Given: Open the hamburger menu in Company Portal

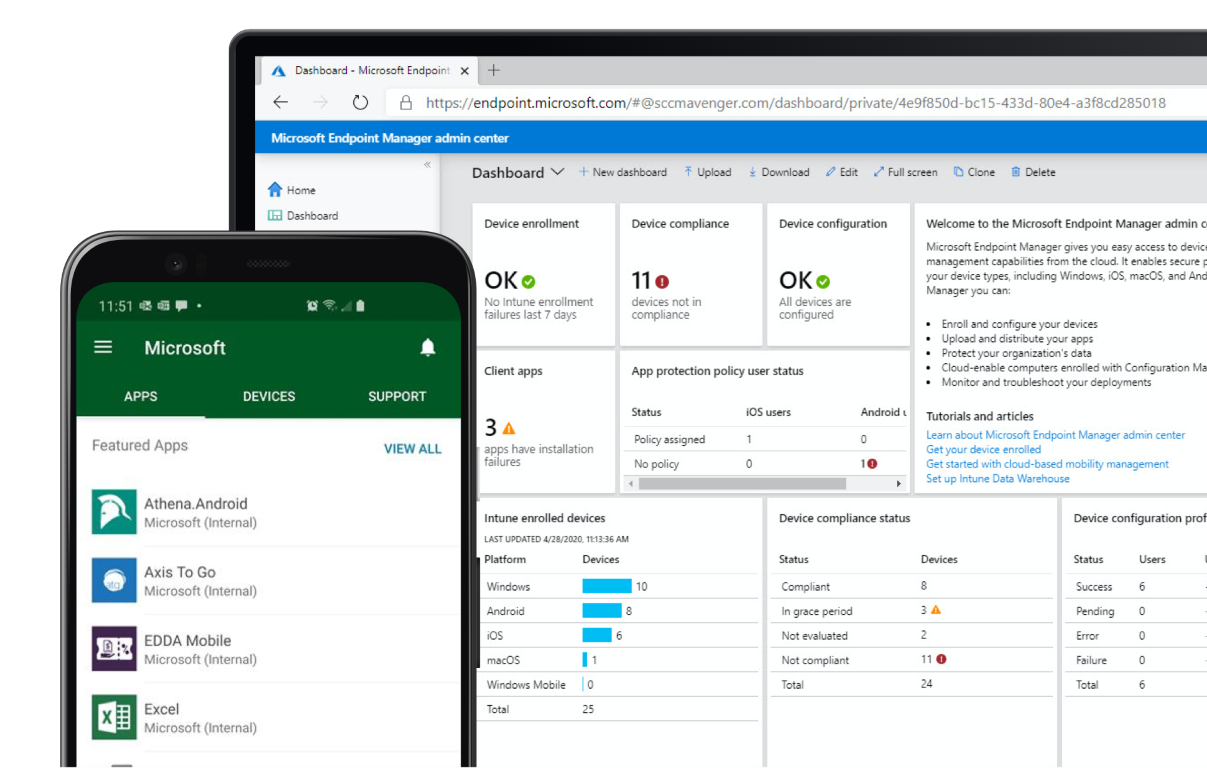Looking at the screenshot, I should click(103, 347).
